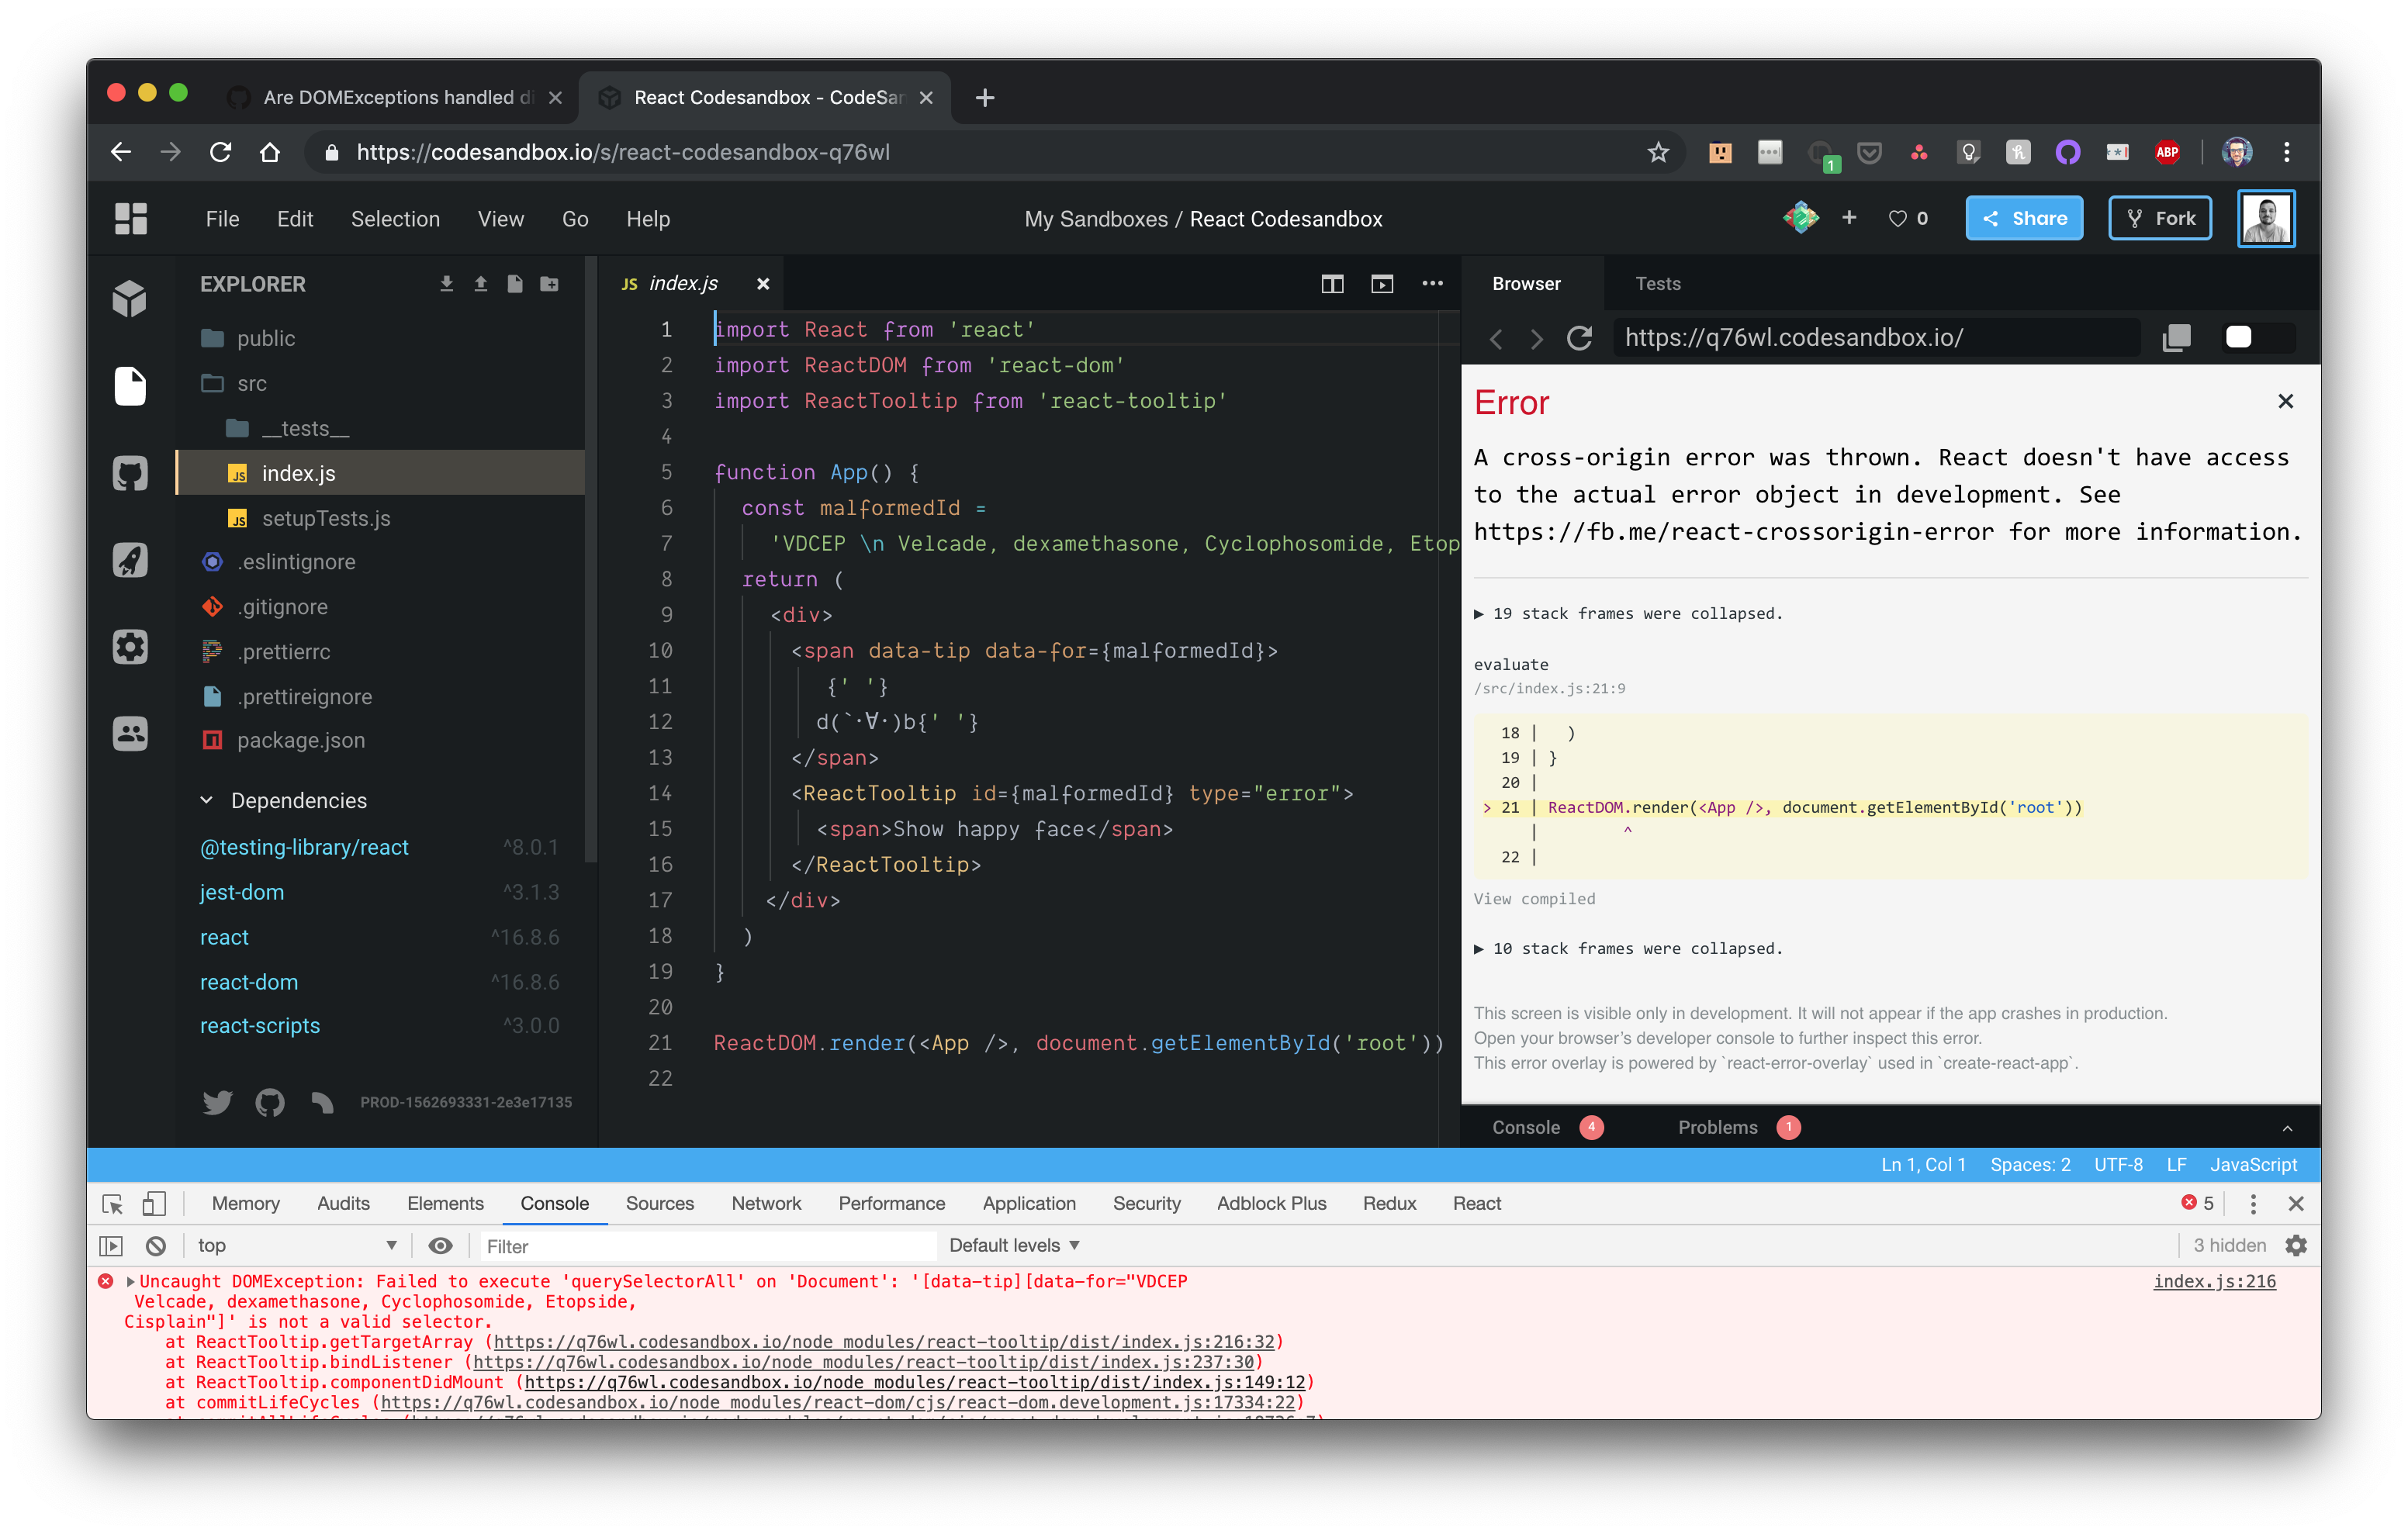Image resolution: width=2408 pixels, height=1534 pixels.
Task: Open the Live collaboration icon in sidebar
Action: coord(130,734)
